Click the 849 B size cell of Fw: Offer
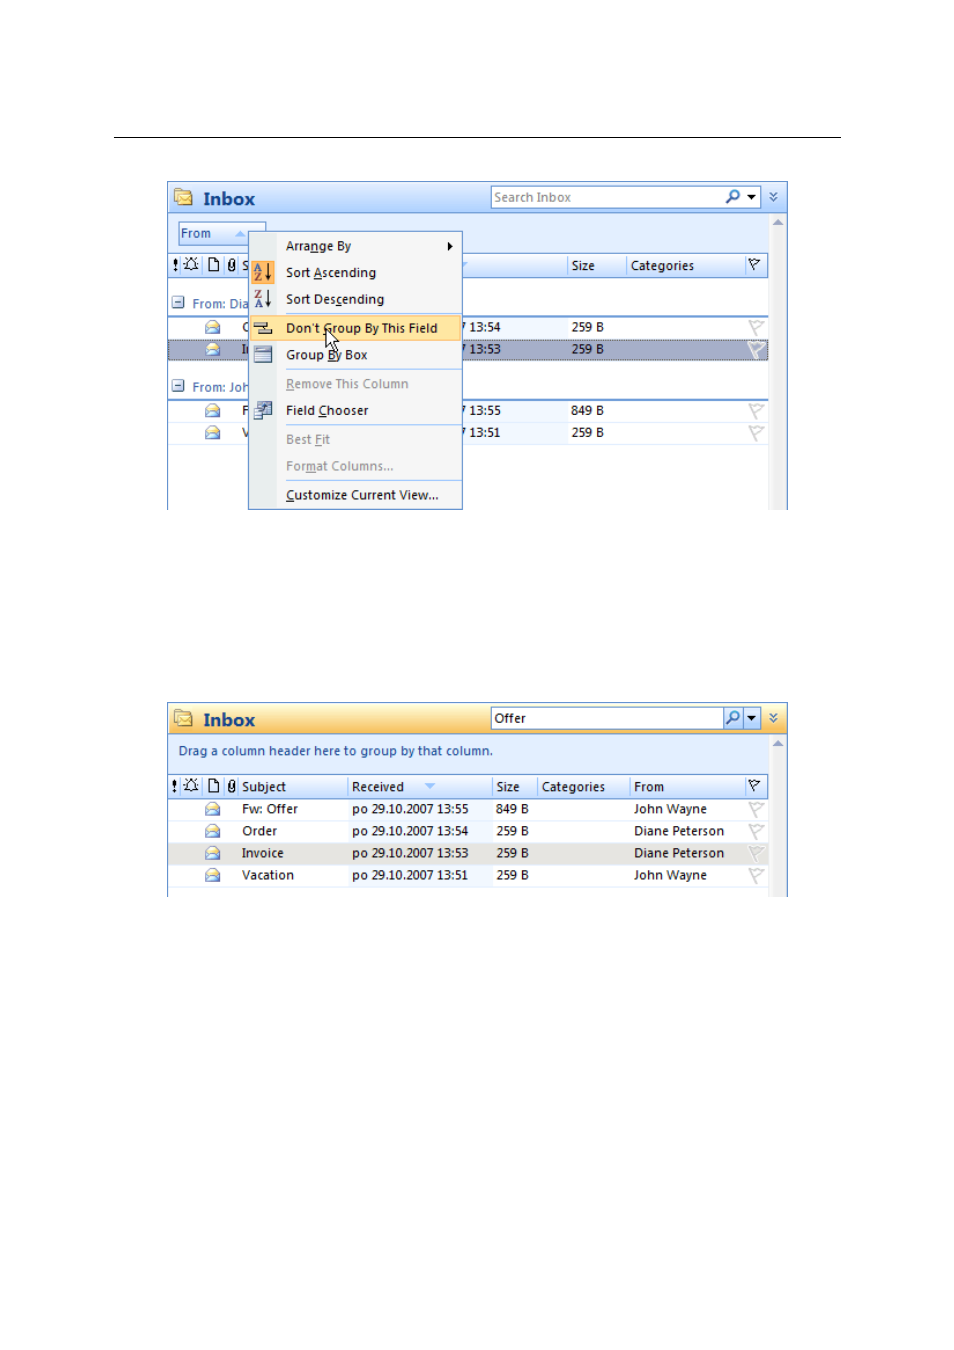954x1350 pixels. 512,809
